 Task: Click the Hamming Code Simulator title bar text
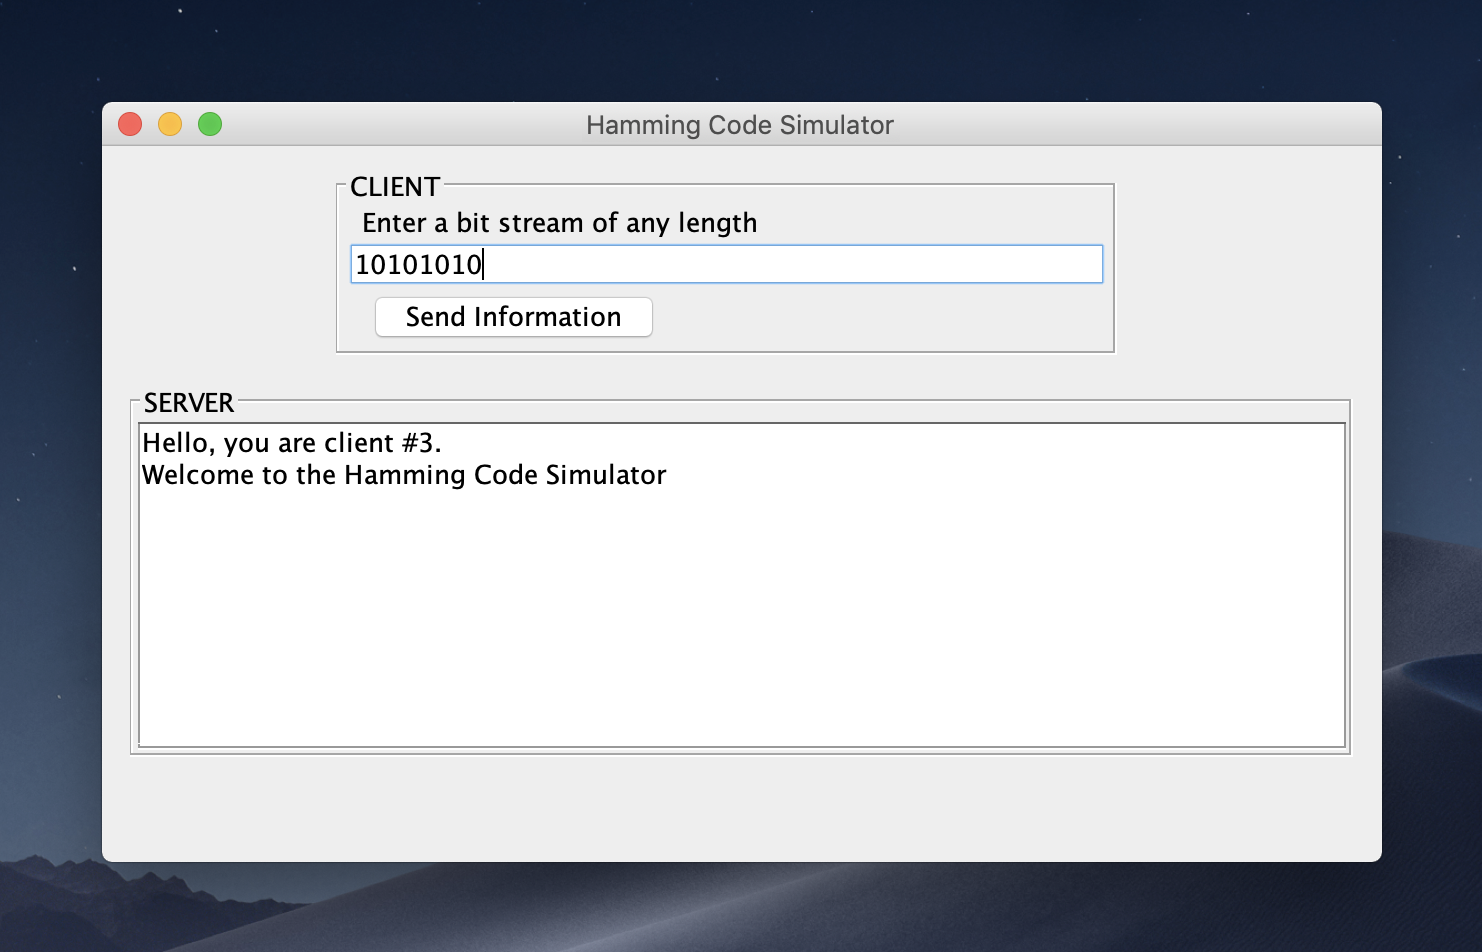[740, 125]
